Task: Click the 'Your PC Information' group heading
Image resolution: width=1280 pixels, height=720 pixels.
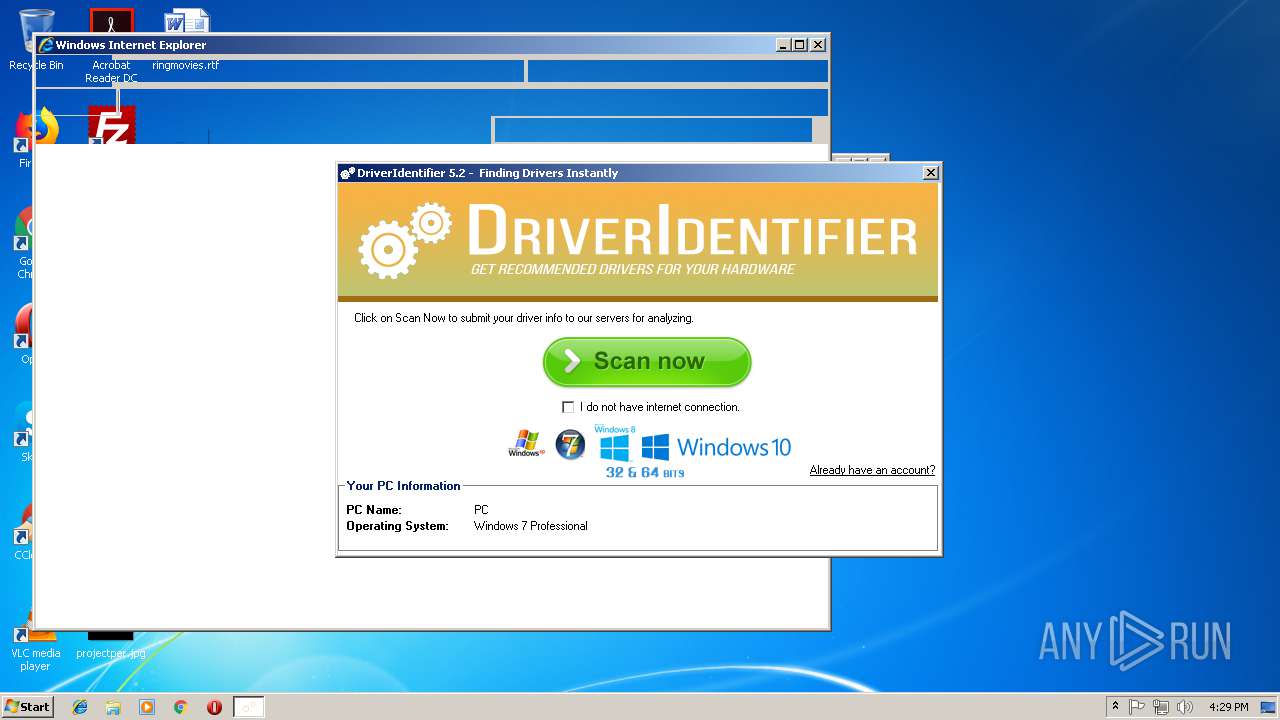Action: click(403, 486)
